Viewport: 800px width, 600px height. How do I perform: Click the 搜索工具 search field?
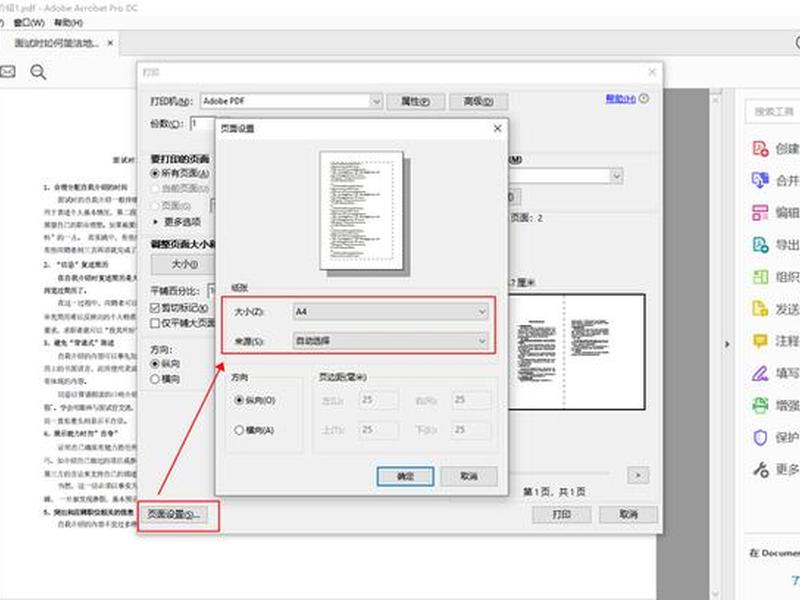click(x=774, y=111)
